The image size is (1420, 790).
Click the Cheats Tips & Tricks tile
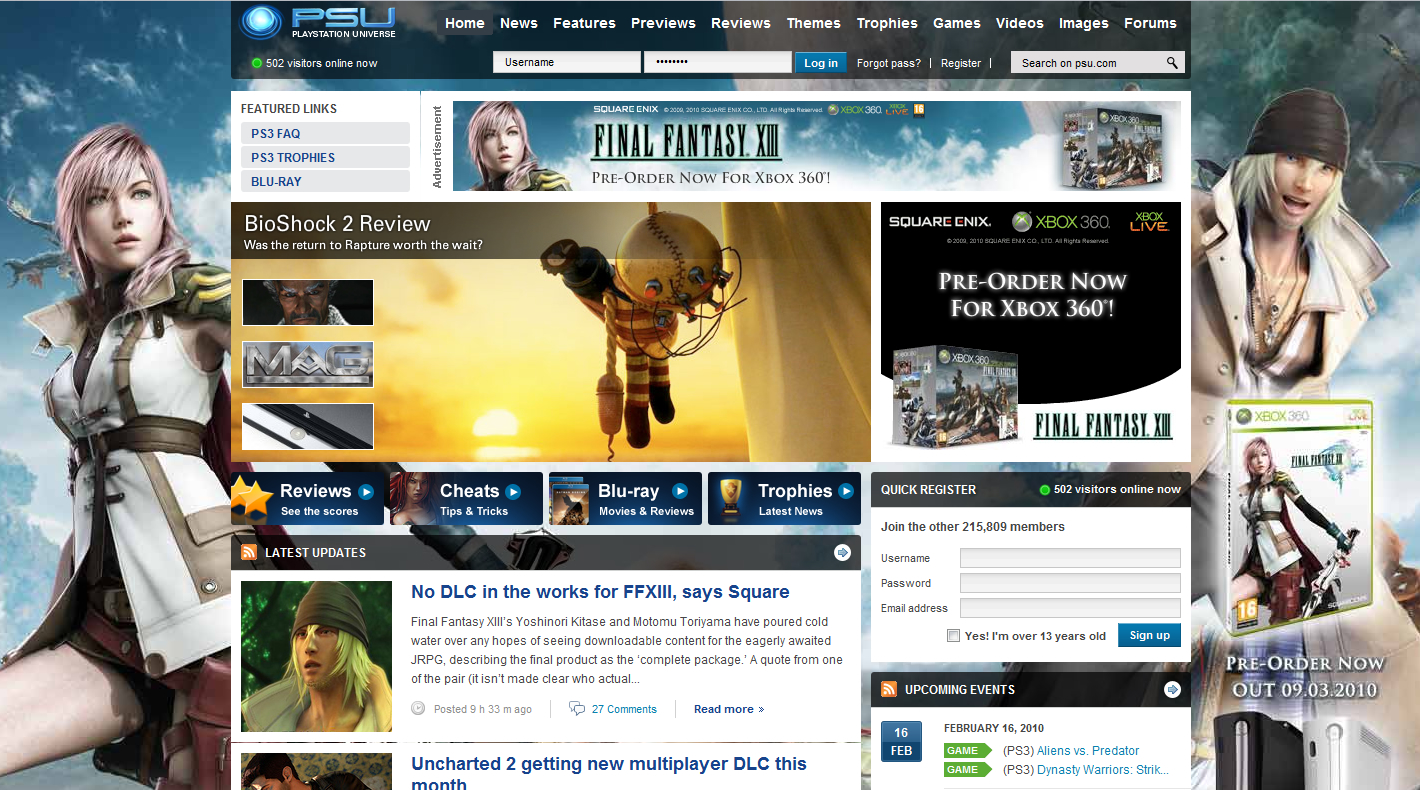coord(466,498)
